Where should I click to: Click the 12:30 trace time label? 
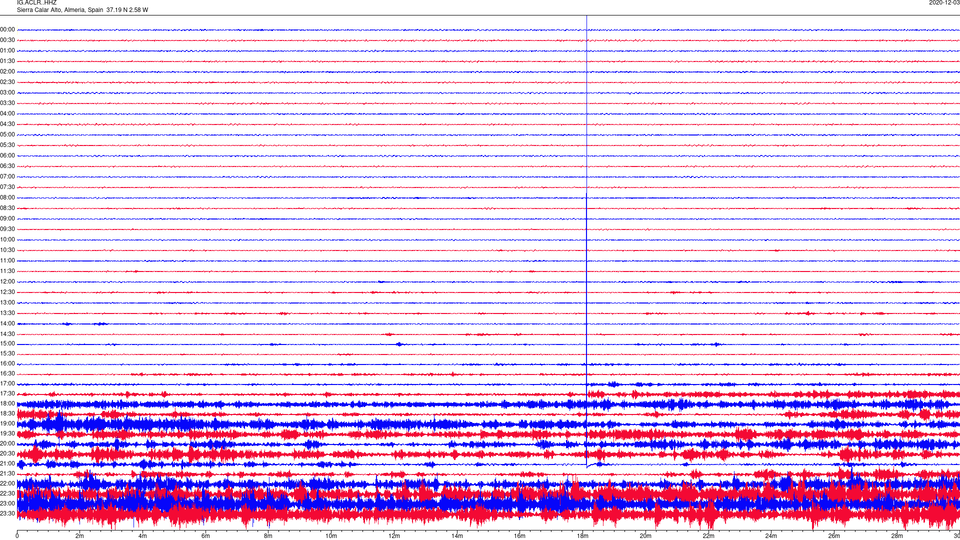pos(7,293)
